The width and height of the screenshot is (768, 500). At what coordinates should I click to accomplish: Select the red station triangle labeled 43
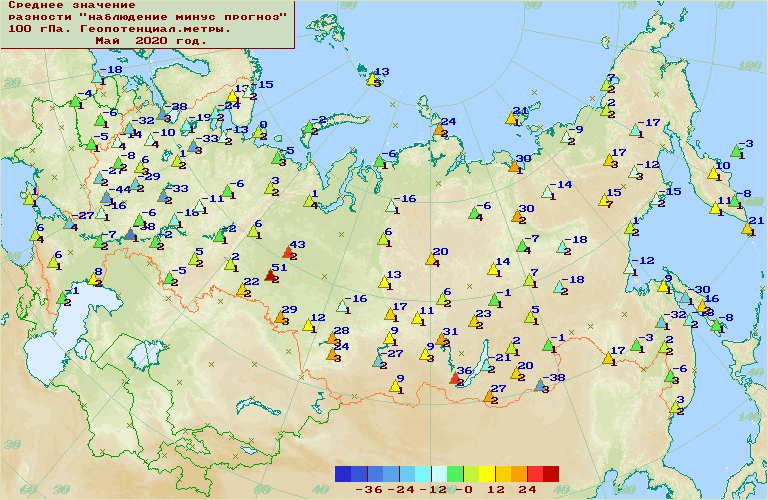pyautogui.click(x=288, y=252)
